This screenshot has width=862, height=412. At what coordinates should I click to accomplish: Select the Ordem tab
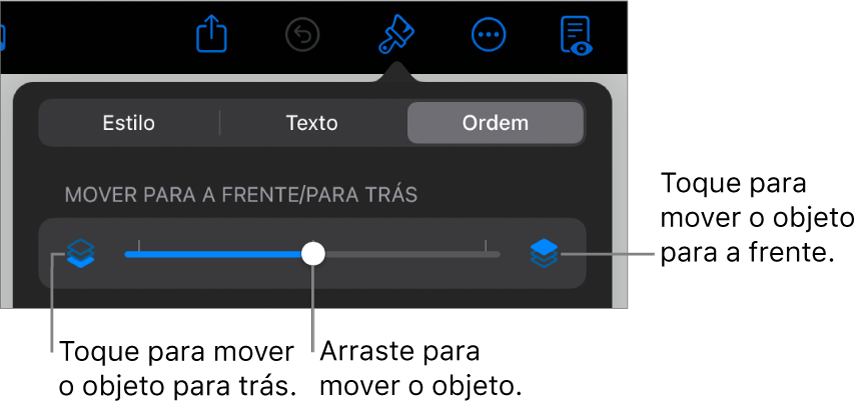tap(495, 123)
